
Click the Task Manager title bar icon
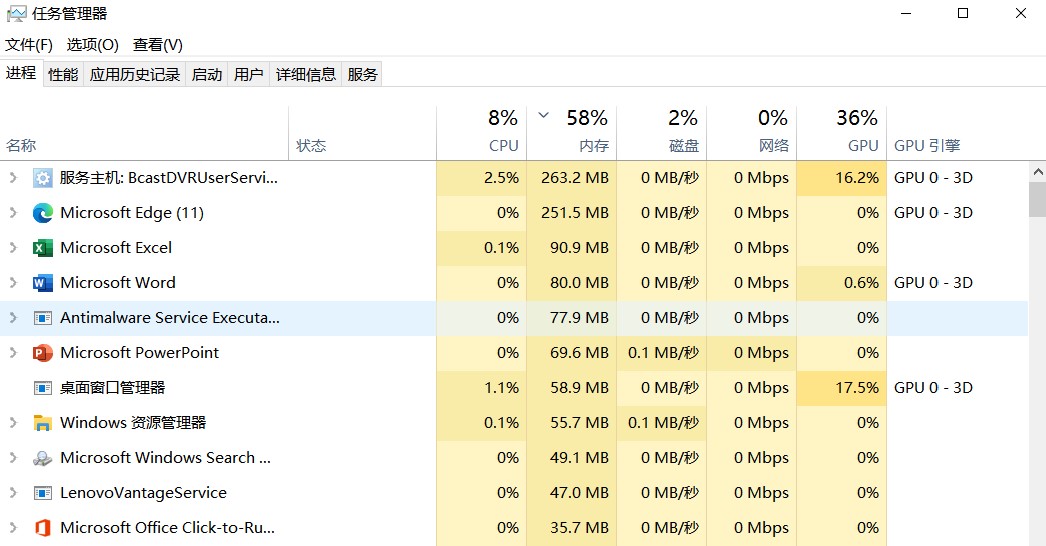point(16,13)
